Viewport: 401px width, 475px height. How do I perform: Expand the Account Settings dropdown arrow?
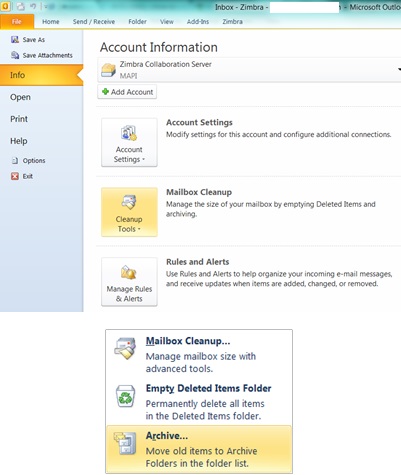tap(144, 159)
